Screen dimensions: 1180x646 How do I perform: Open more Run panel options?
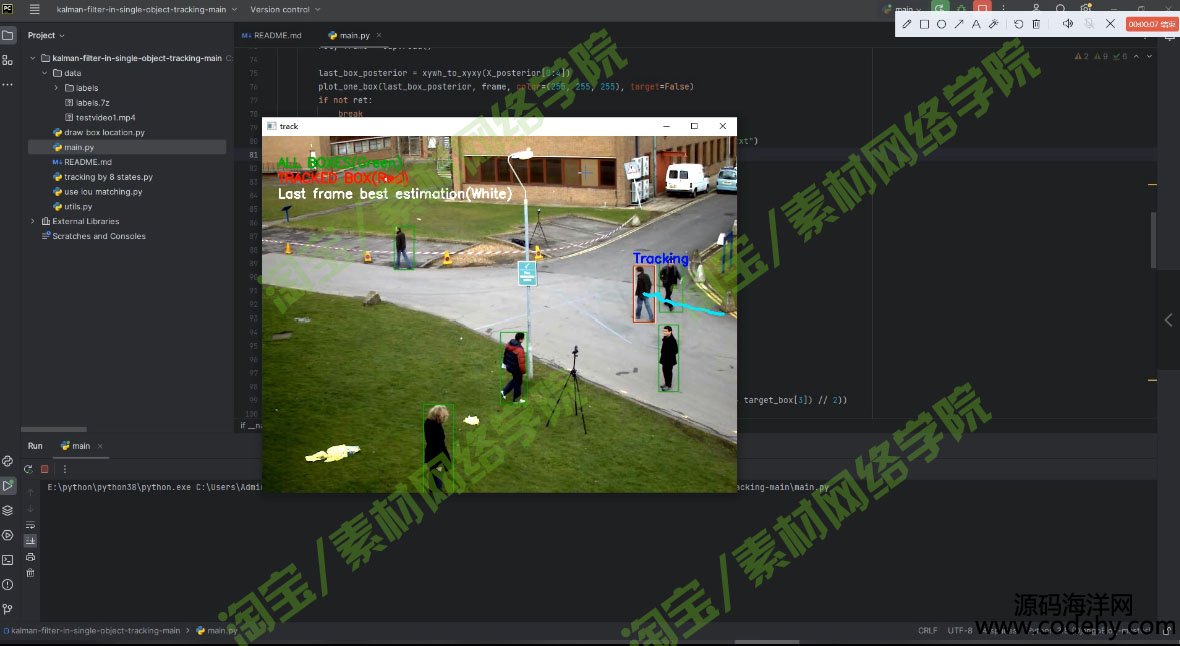pyautogui.click(x=65, y=468)
